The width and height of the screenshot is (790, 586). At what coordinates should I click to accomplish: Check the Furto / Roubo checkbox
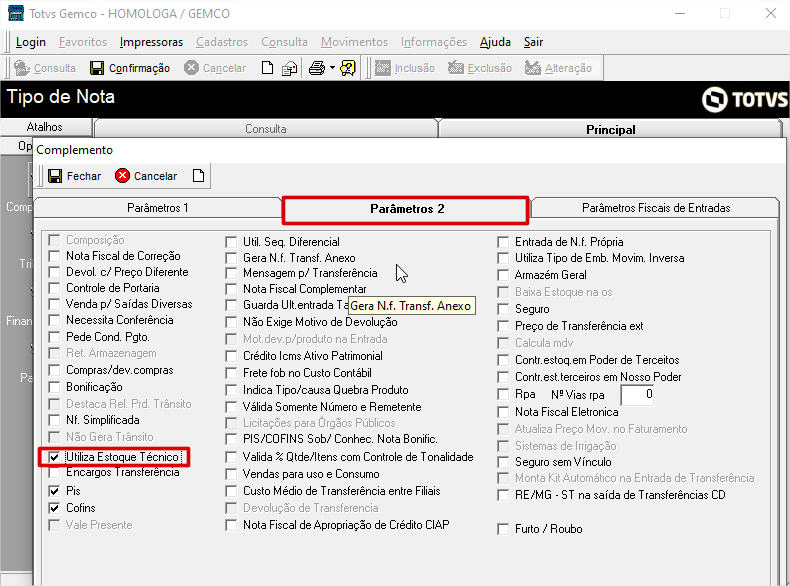[x=503, y=530]
